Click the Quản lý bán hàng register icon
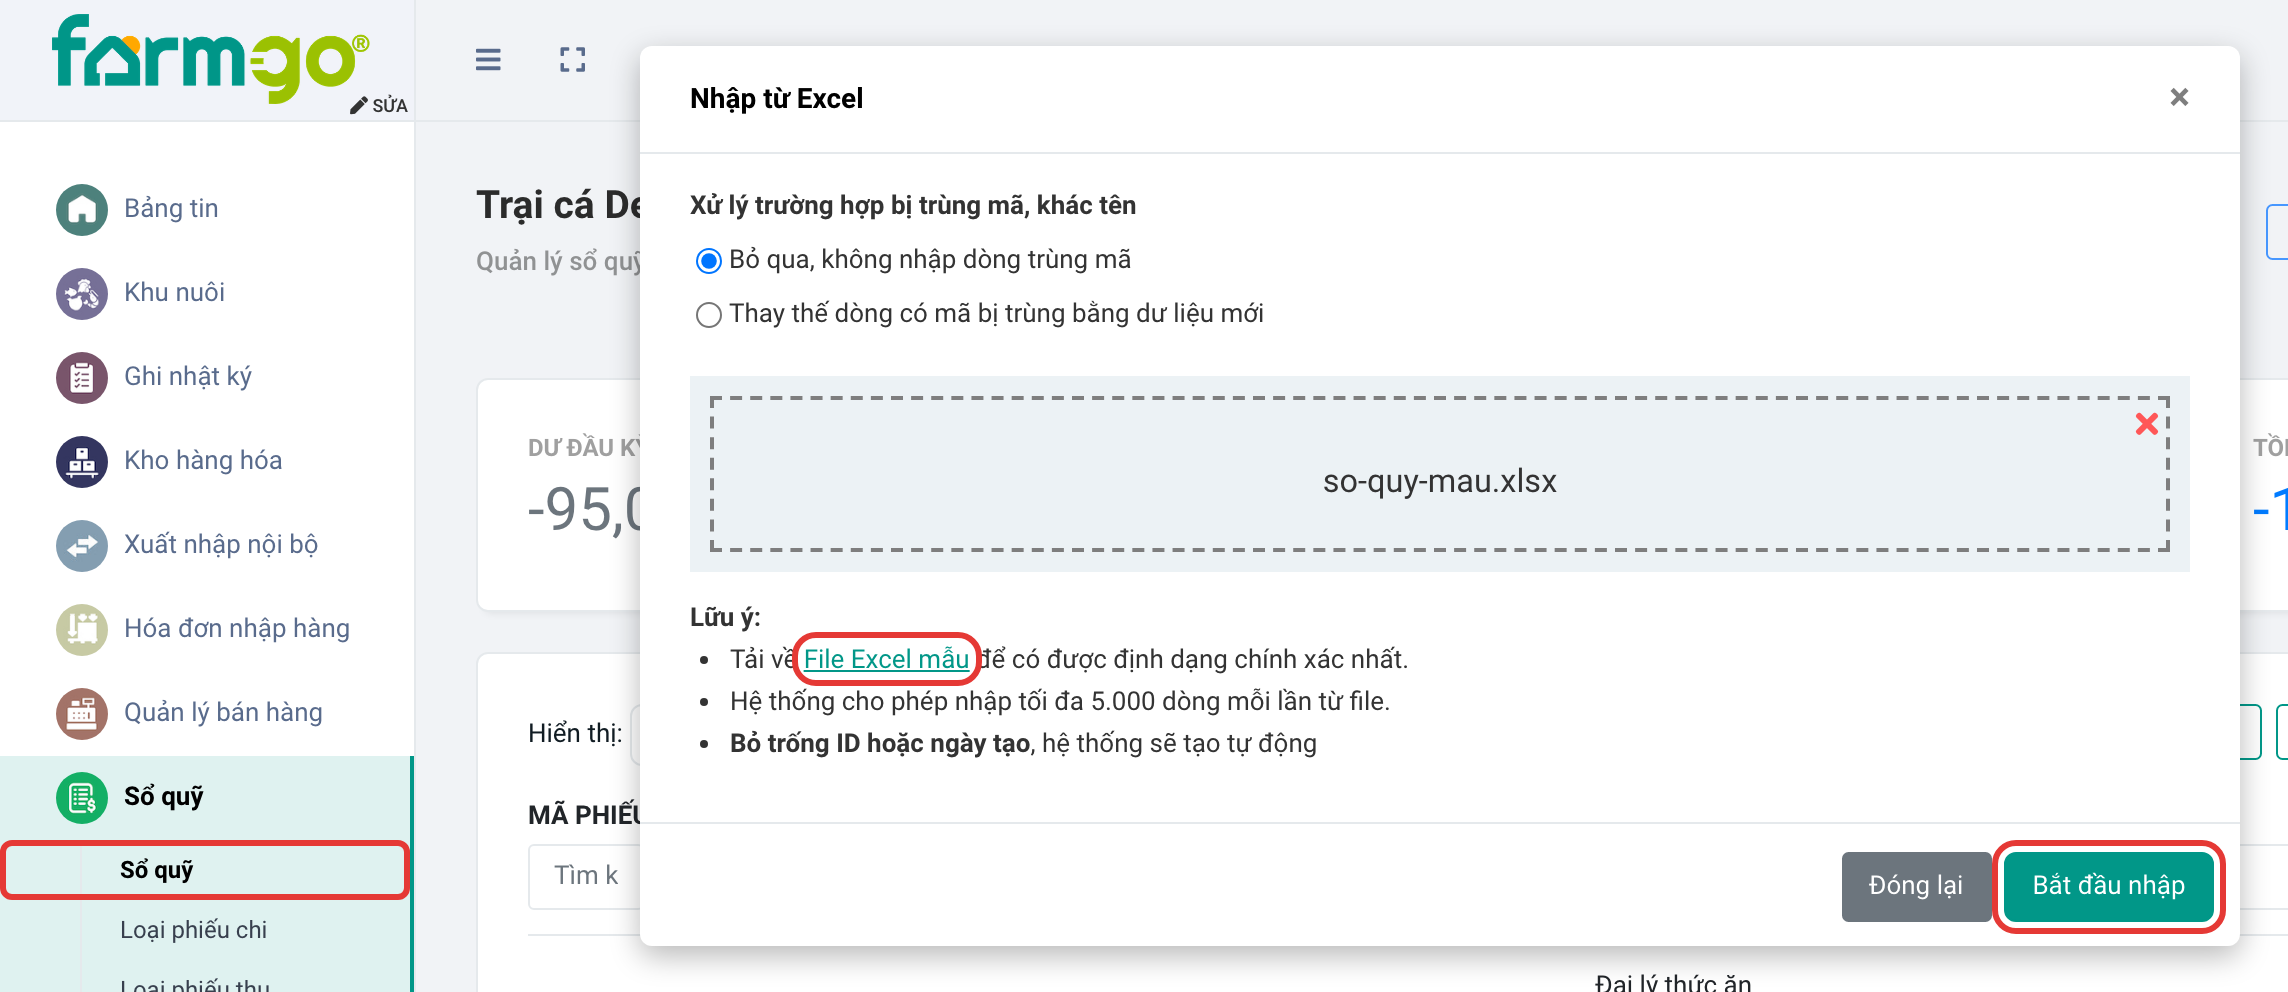This screenshot has width=2288, height=992. point(82,713)
